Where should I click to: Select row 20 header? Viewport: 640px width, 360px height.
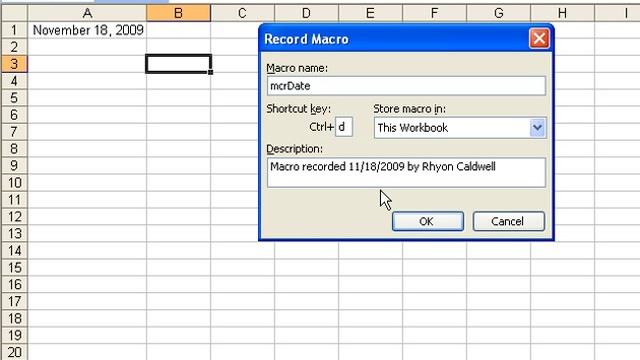pos(14,352)
